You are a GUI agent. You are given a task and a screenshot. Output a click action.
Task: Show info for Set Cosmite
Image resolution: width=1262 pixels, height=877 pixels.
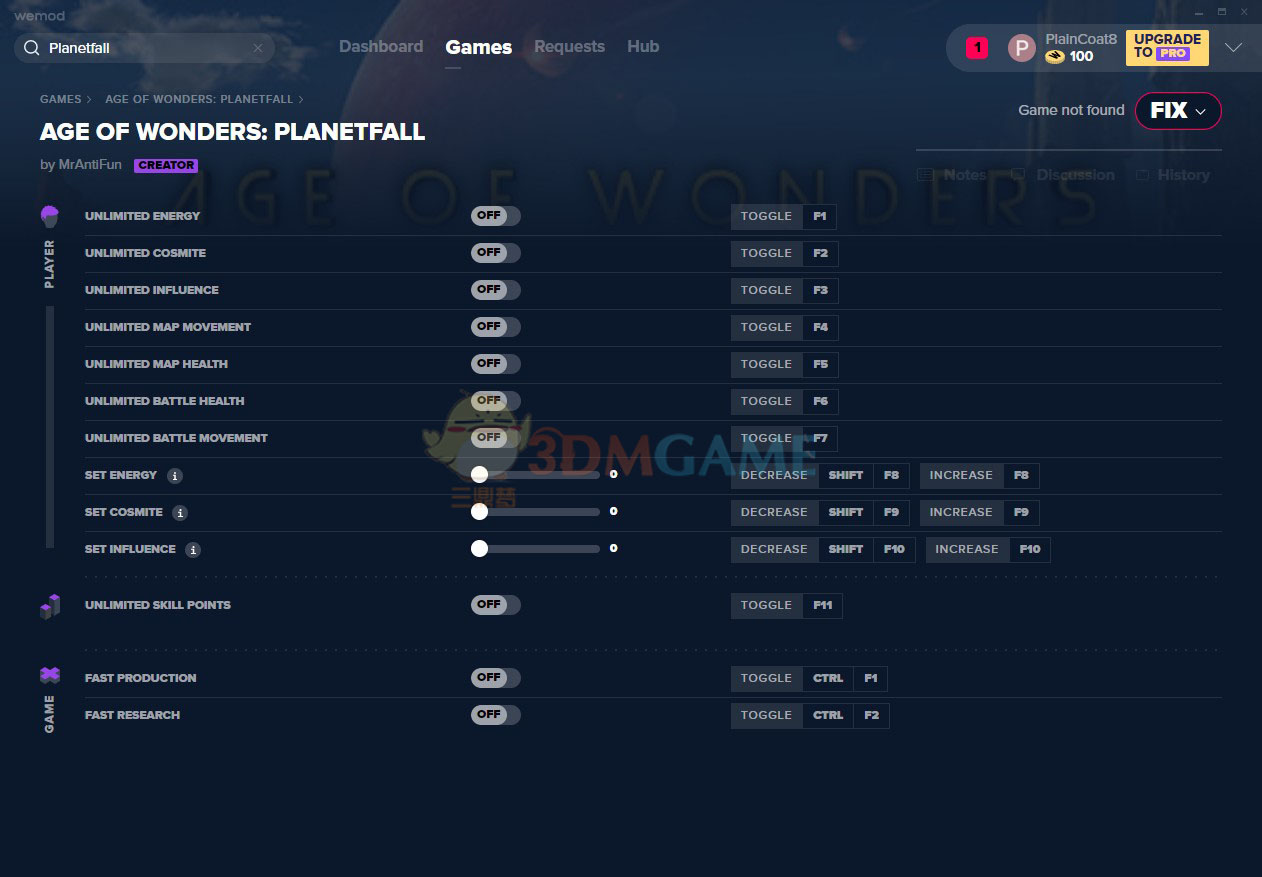tap(180, 513)
